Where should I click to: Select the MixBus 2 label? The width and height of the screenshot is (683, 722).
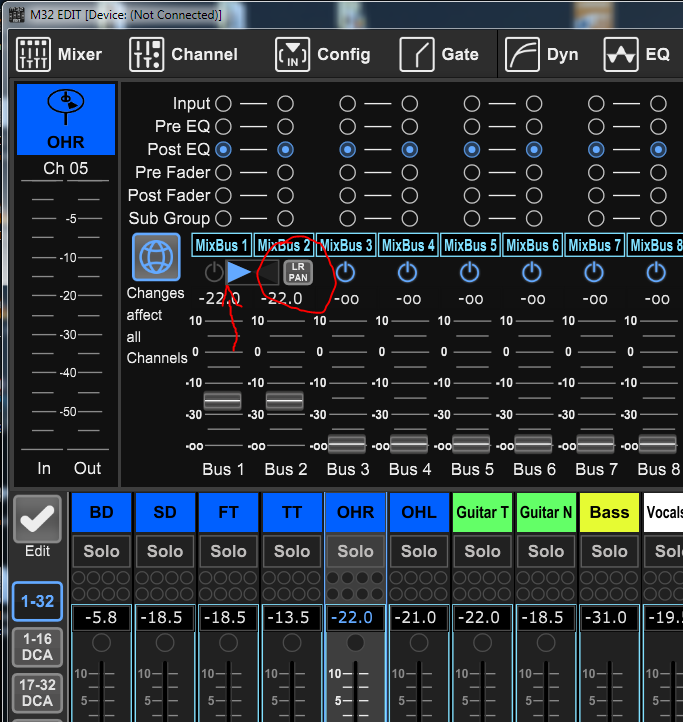click(284, 245)
